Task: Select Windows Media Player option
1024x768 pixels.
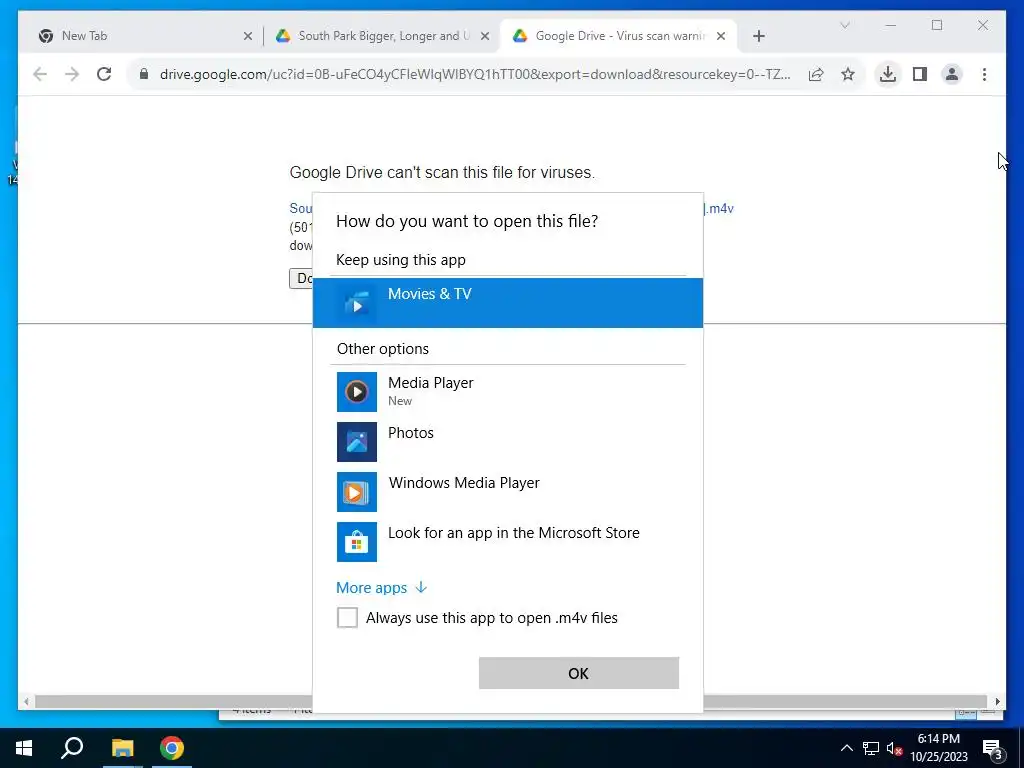Action: coord(507,492)
